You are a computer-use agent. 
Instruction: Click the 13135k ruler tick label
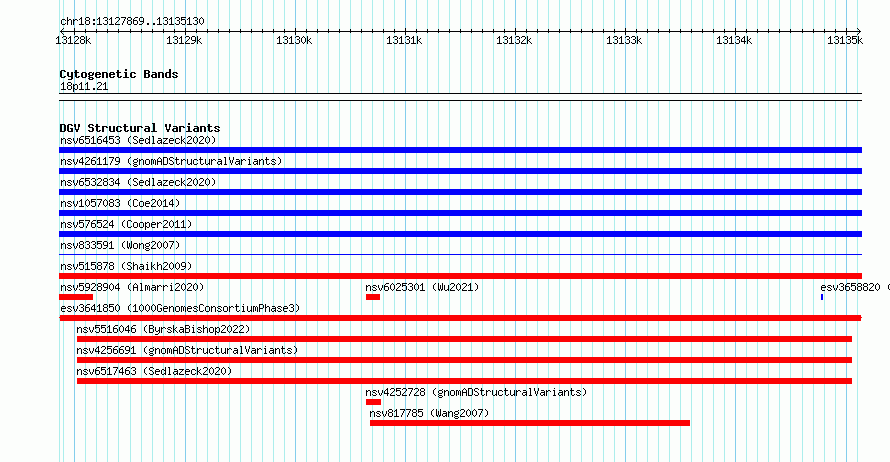[845, 40]
